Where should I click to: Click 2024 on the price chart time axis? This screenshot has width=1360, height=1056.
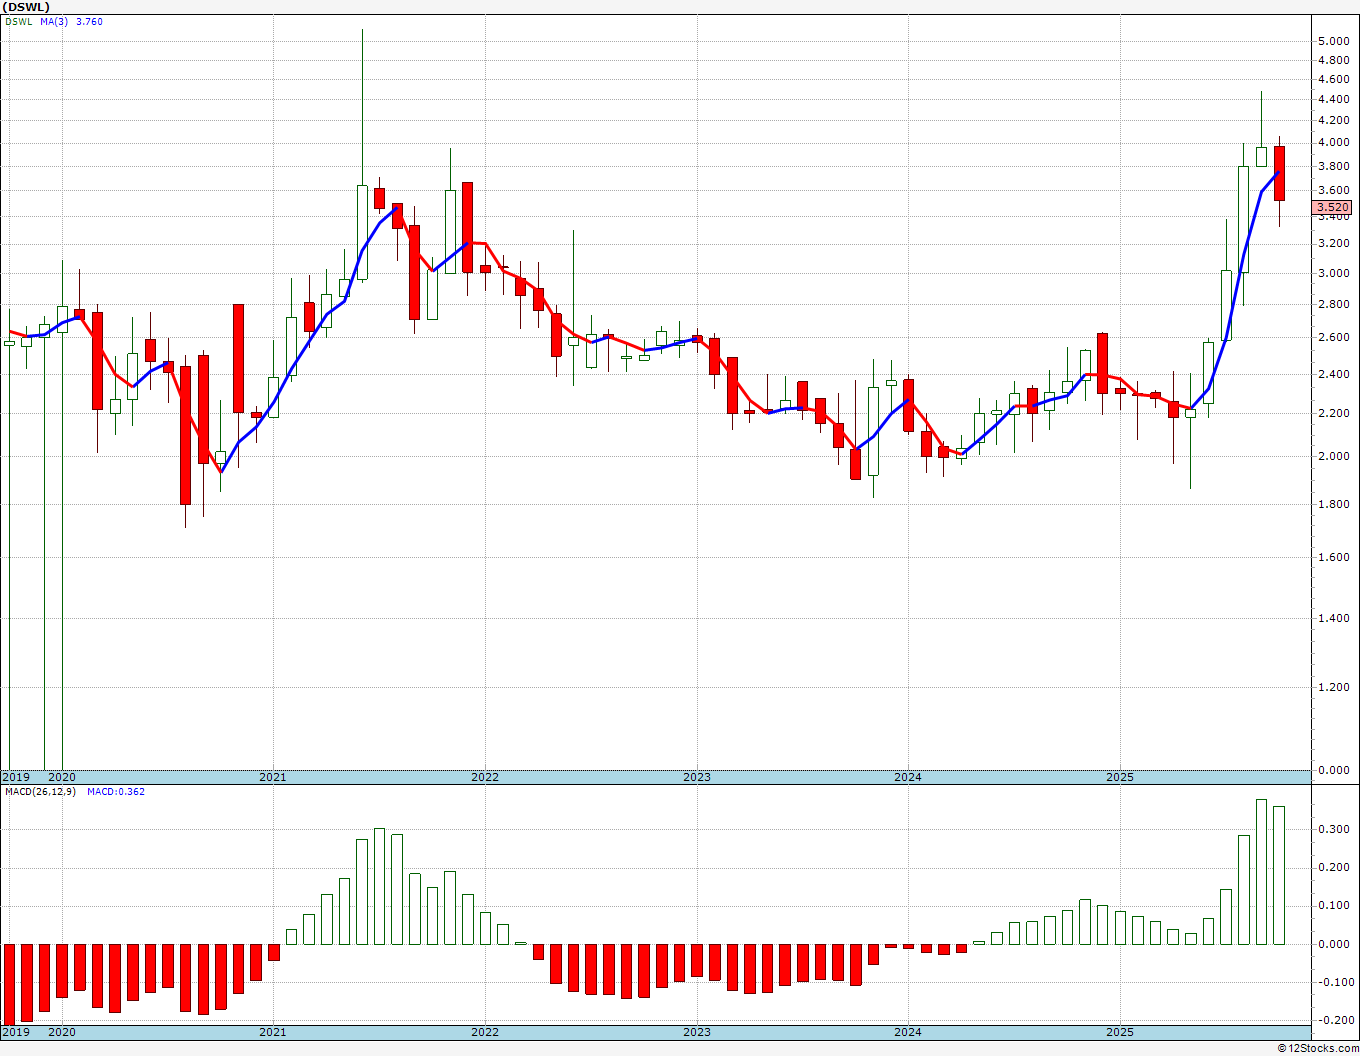tap(908, 777)
